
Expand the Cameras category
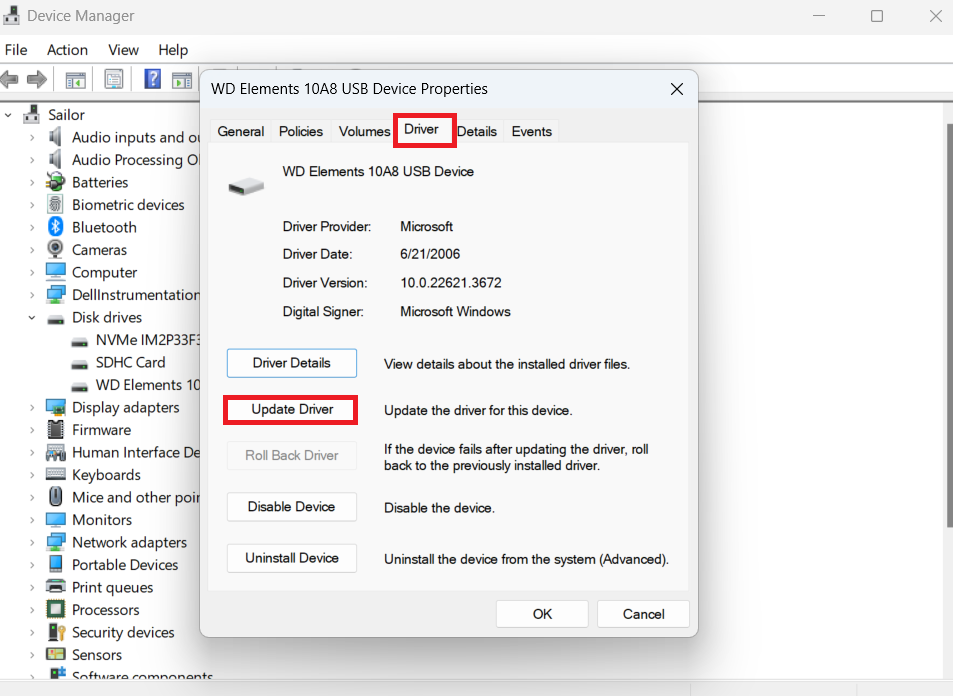(32, 250)
